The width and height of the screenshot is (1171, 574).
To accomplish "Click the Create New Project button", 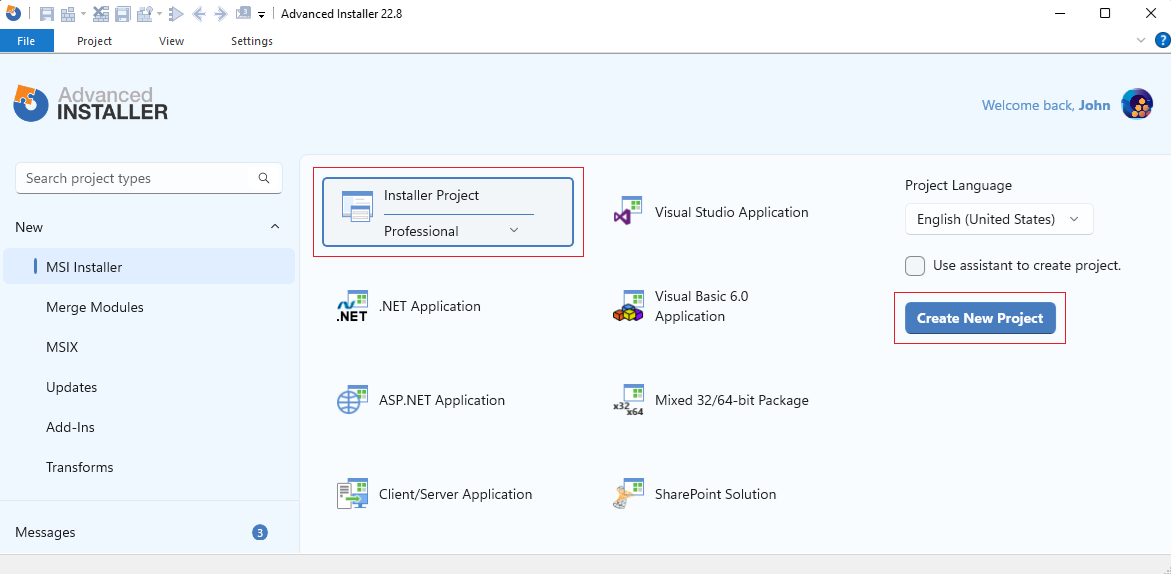I will [979, 318].
